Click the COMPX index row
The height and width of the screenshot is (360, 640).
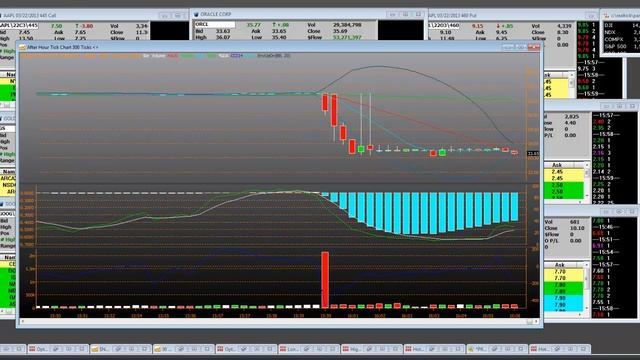(x=621, y=39)
